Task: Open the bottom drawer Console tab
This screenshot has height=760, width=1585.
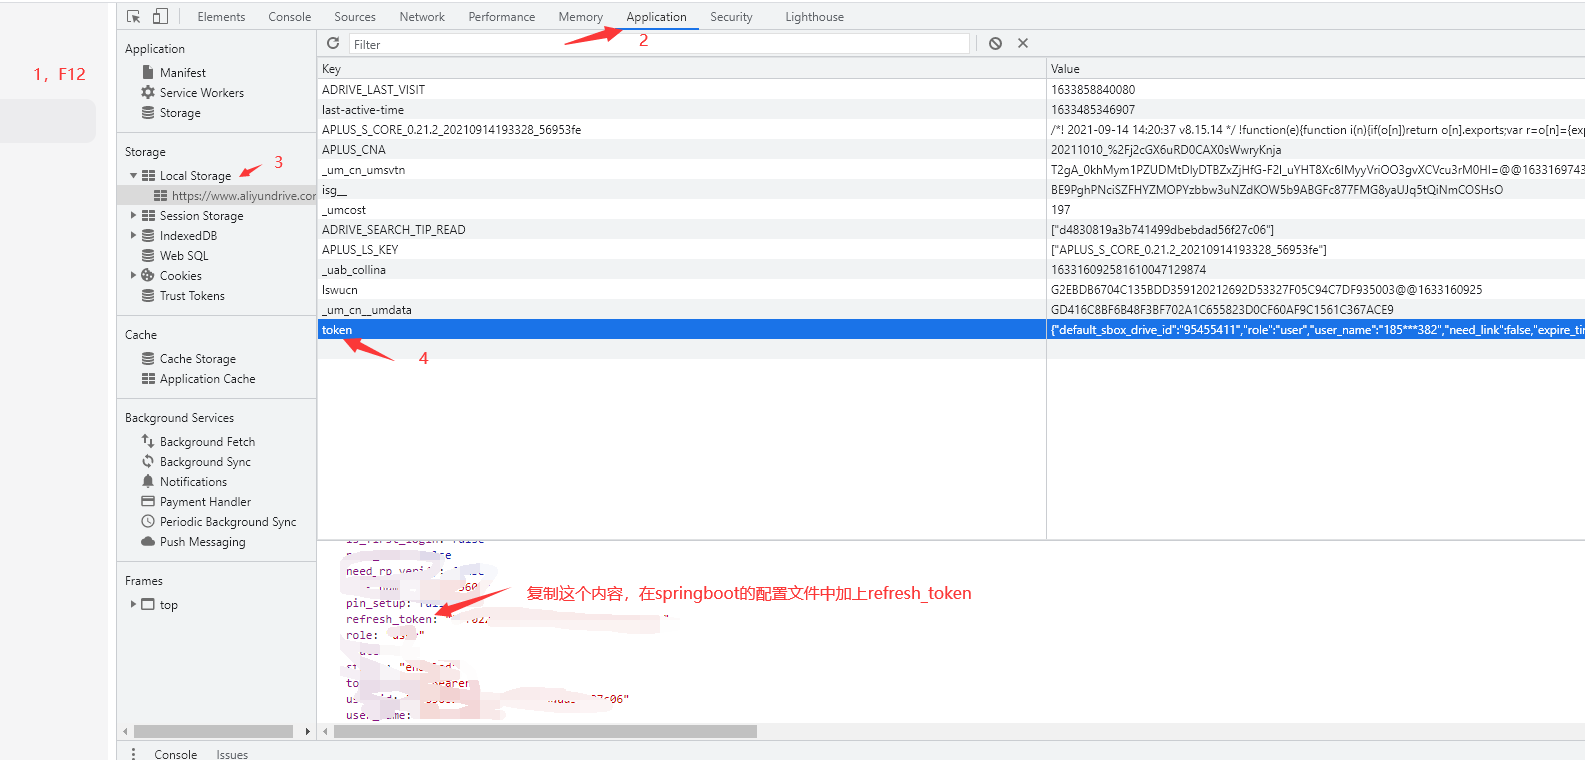Action: point(175,754)
